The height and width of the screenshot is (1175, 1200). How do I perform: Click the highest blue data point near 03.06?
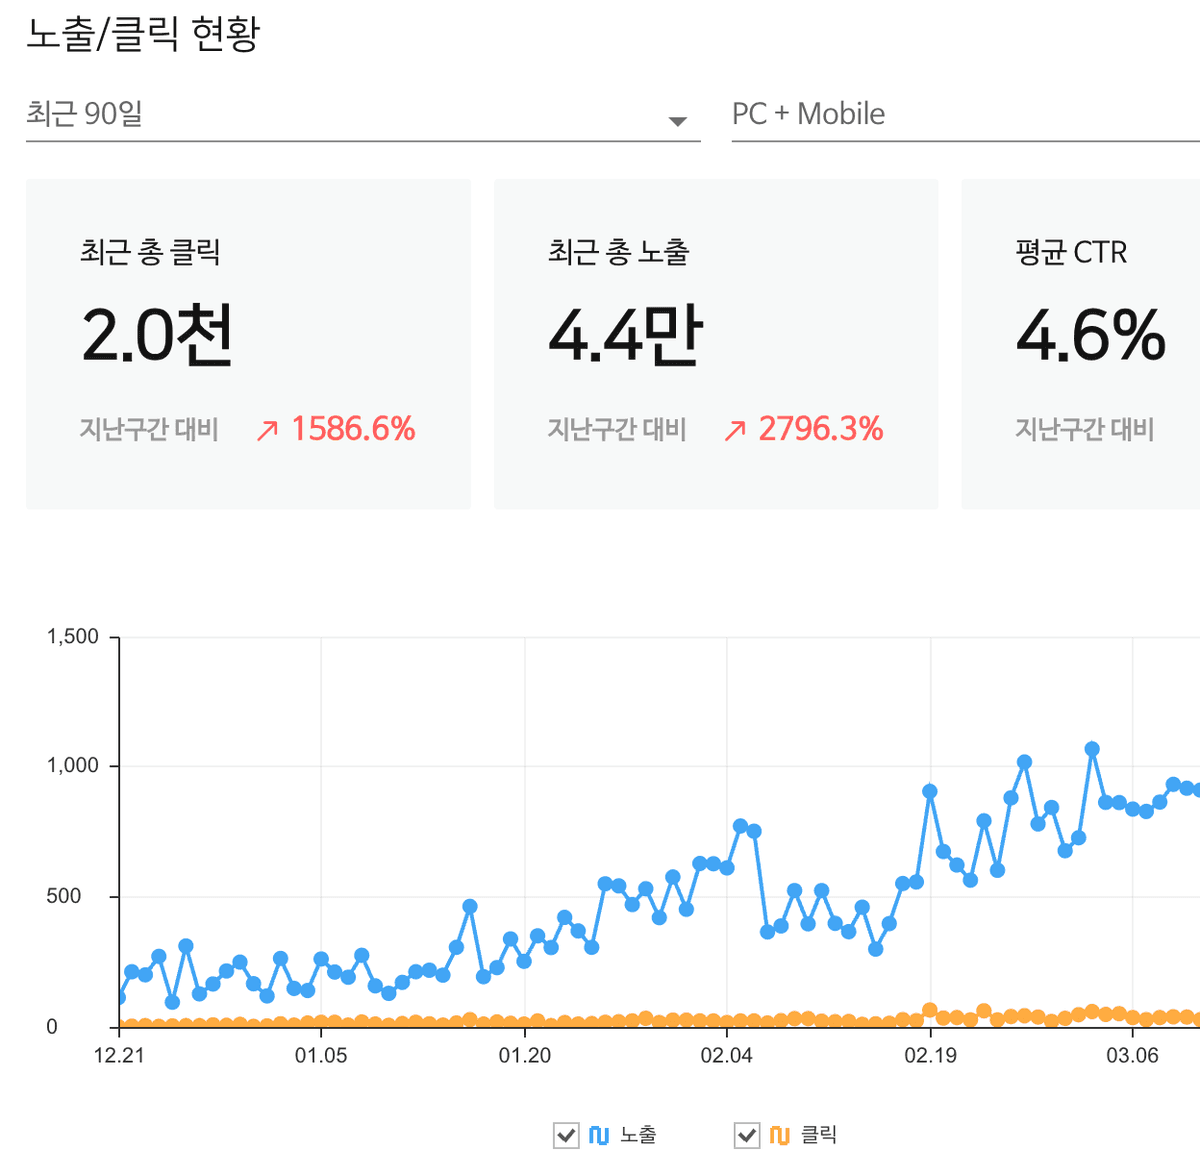1090,746
